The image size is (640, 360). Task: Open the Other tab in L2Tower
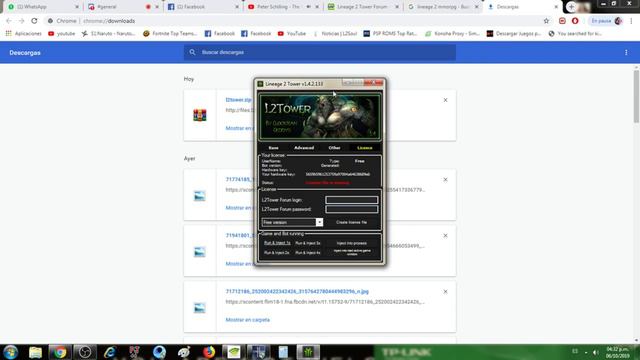pyautogui.click(x=334, y=148)
